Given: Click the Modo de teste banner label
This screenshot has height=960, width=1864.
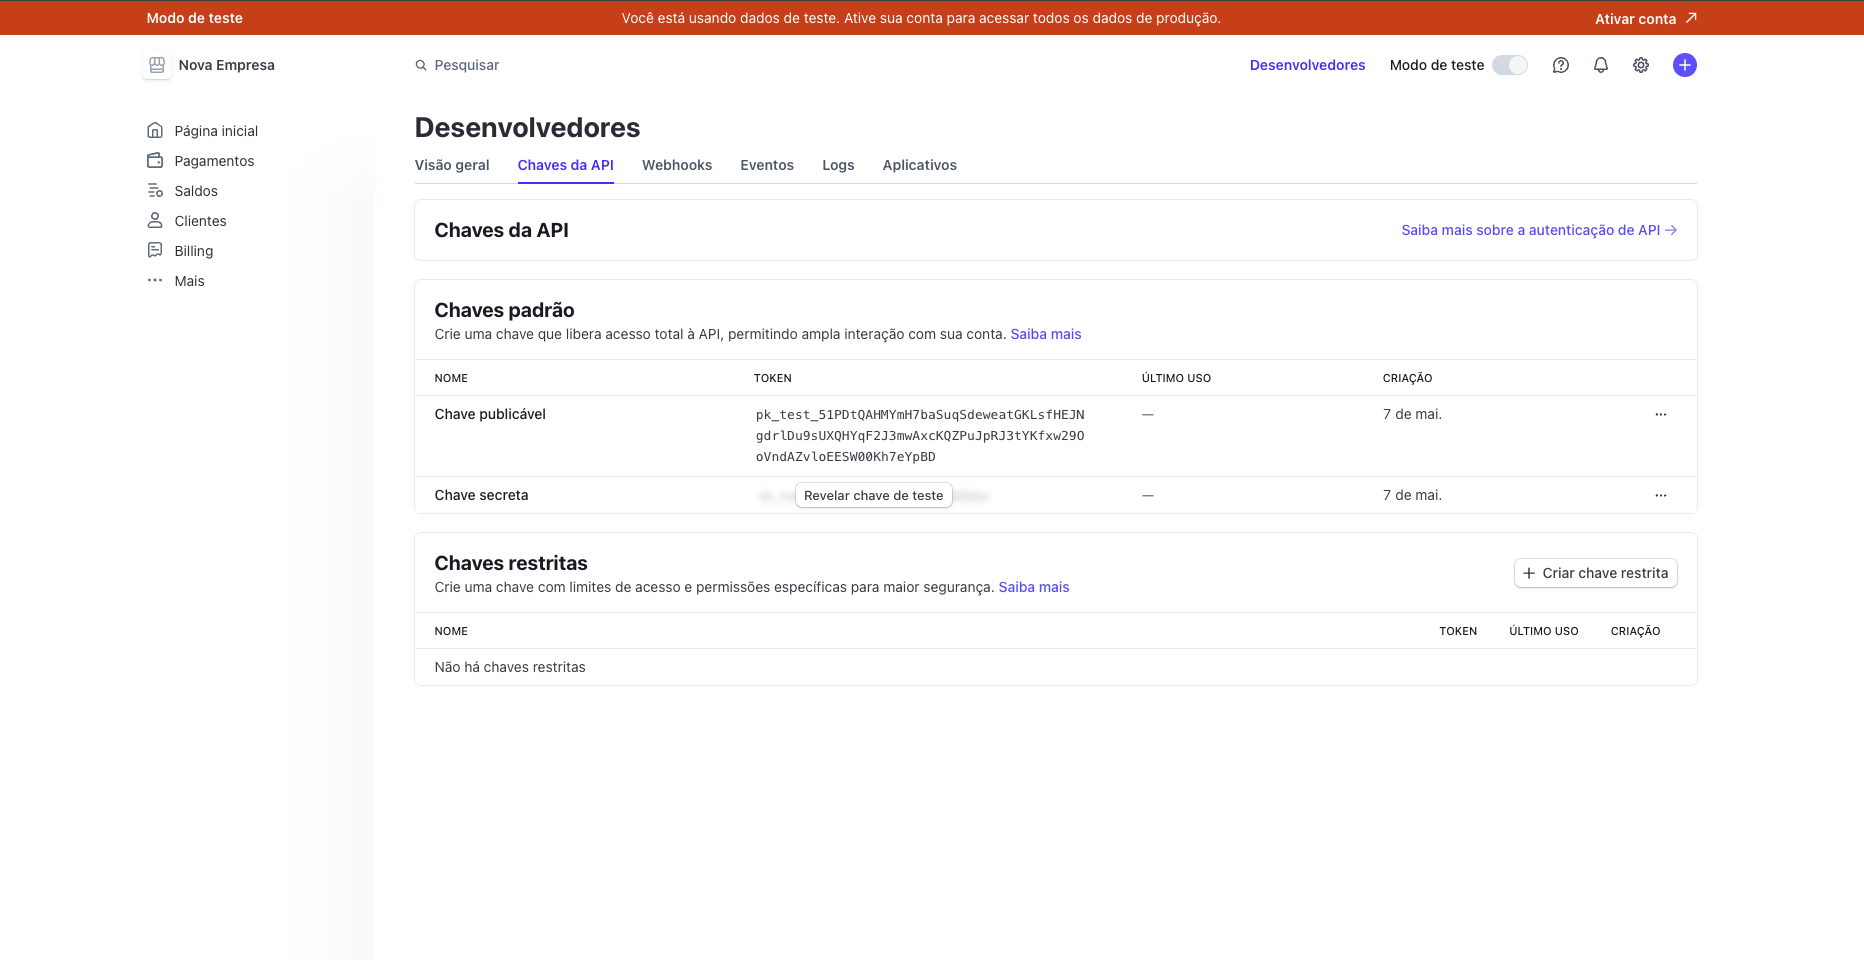Looking at the screenshot, I should pyautogui.click(x=195, y=18).
